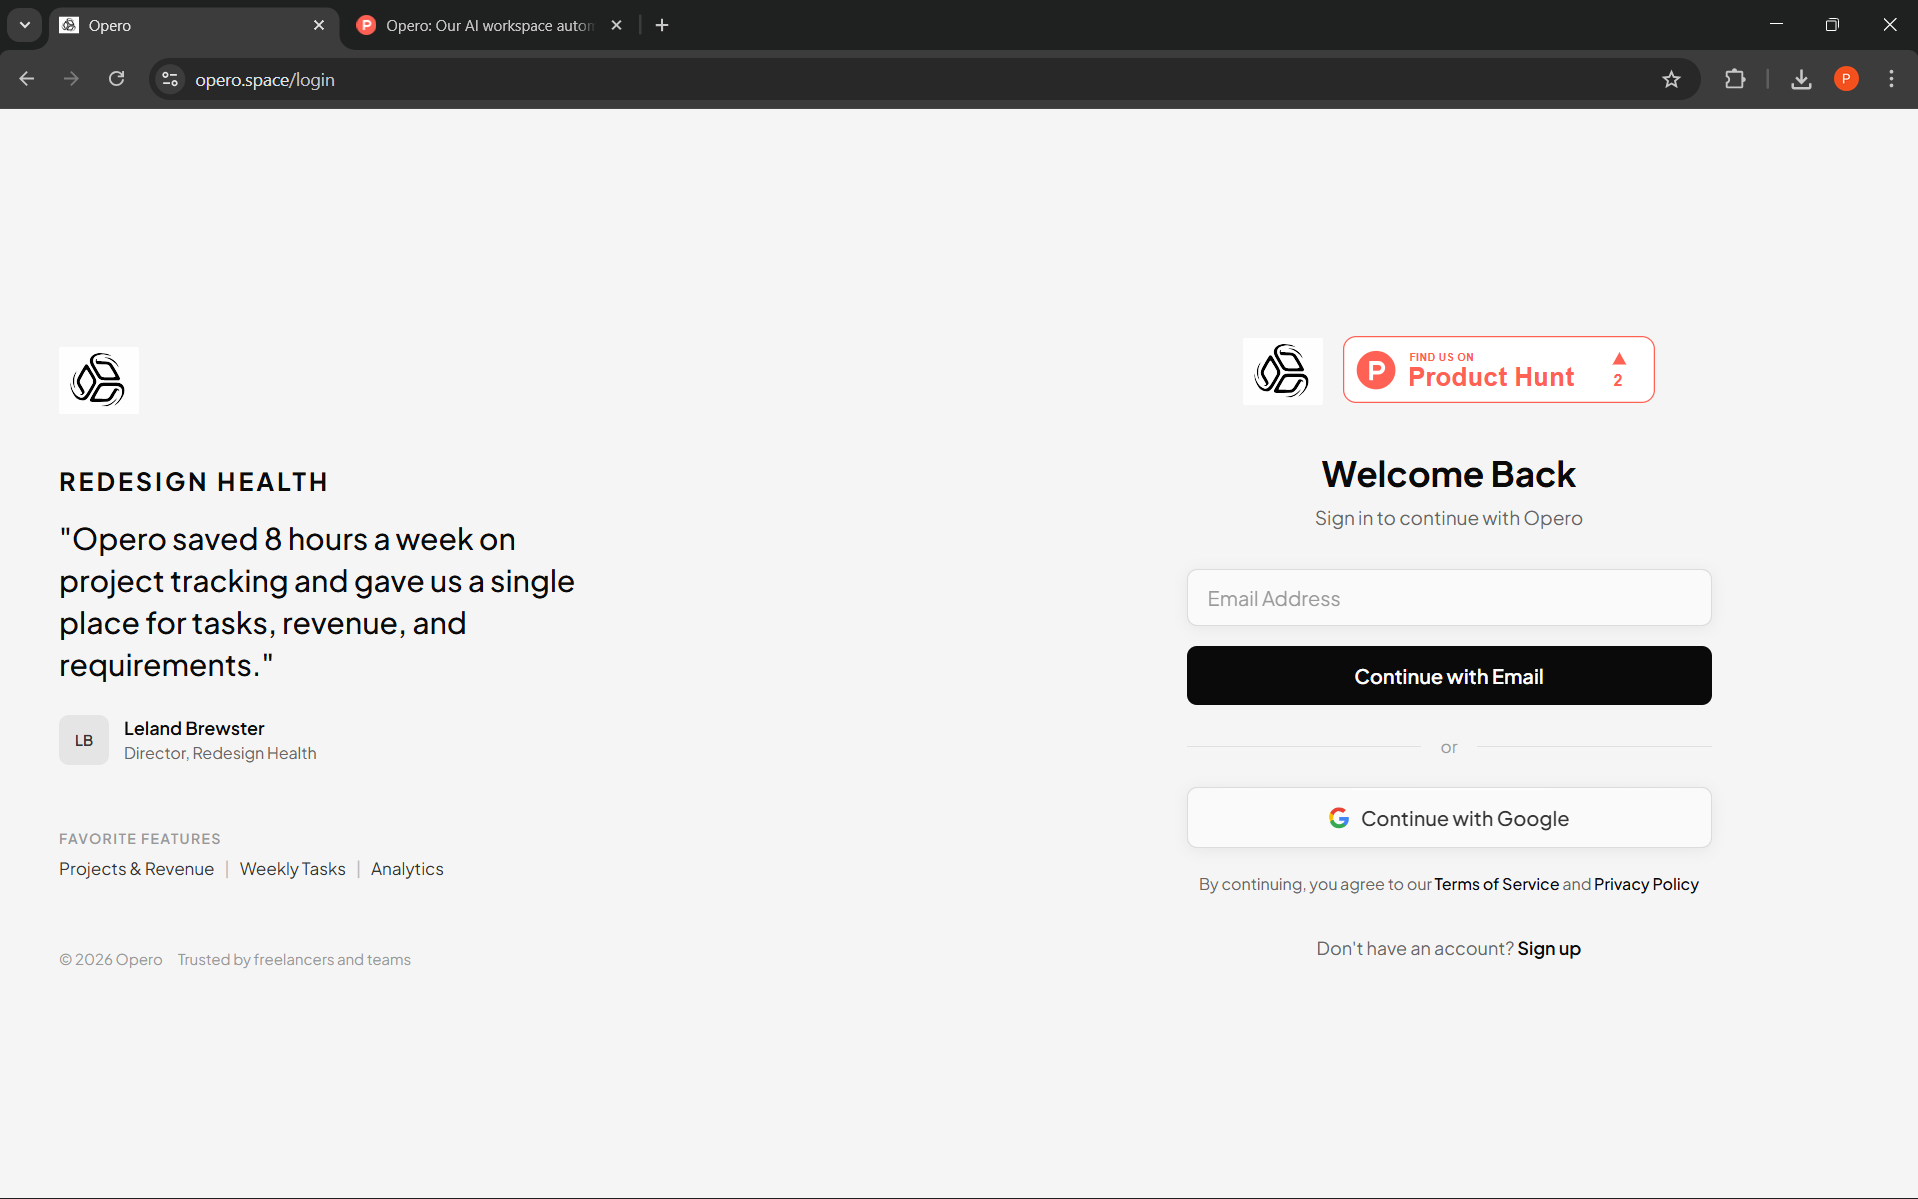Click the browser forward arrow
The width and height of the screenshot is (1918, 1199).
(x=71, y=79)
